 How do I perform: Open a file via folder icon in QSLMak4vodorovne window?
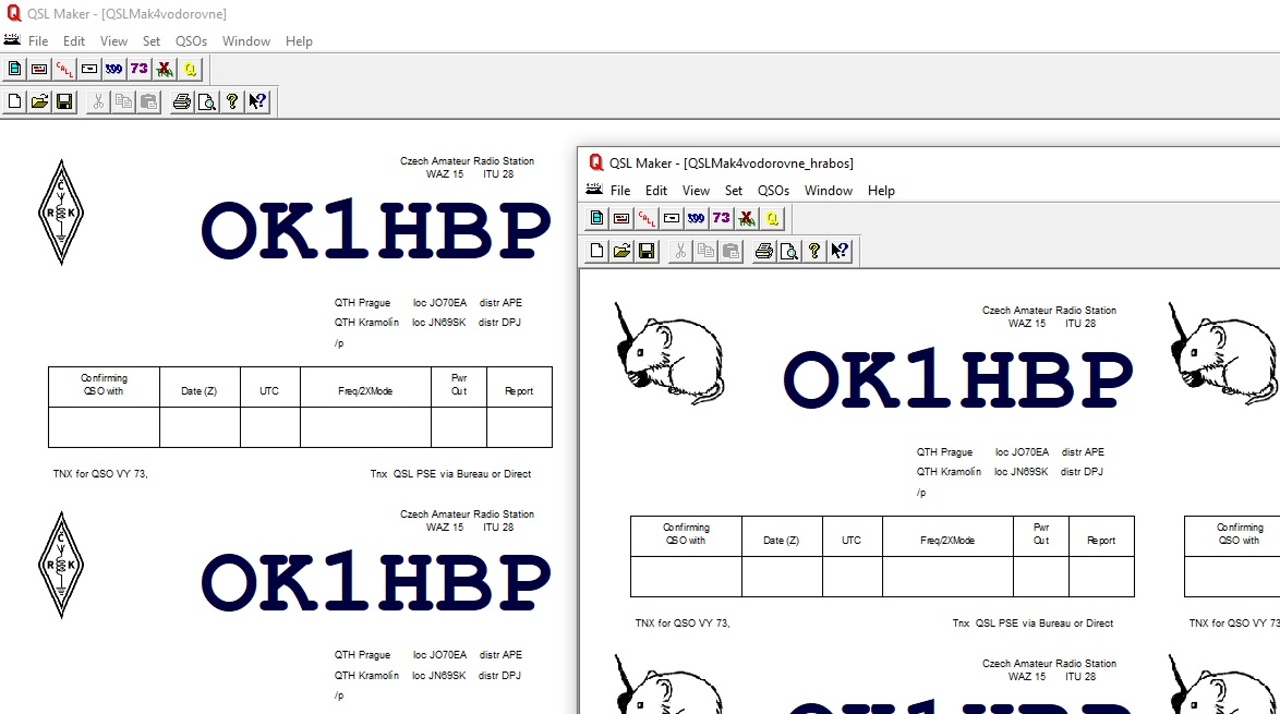tap(39, 101)
